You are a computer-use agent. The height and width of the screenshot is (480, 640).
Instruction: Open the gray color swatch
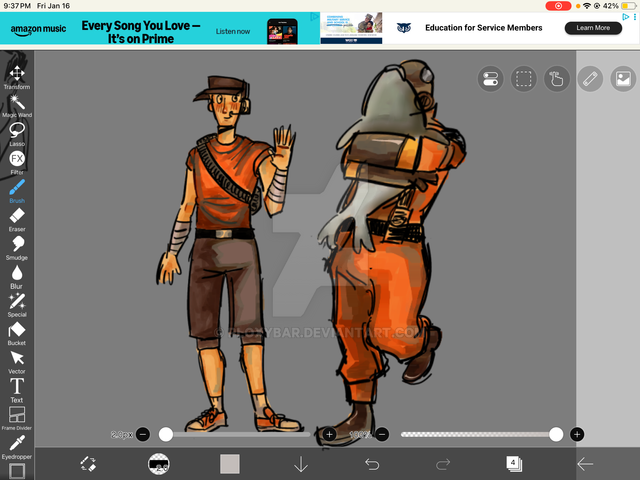click(x=230, y=464)
